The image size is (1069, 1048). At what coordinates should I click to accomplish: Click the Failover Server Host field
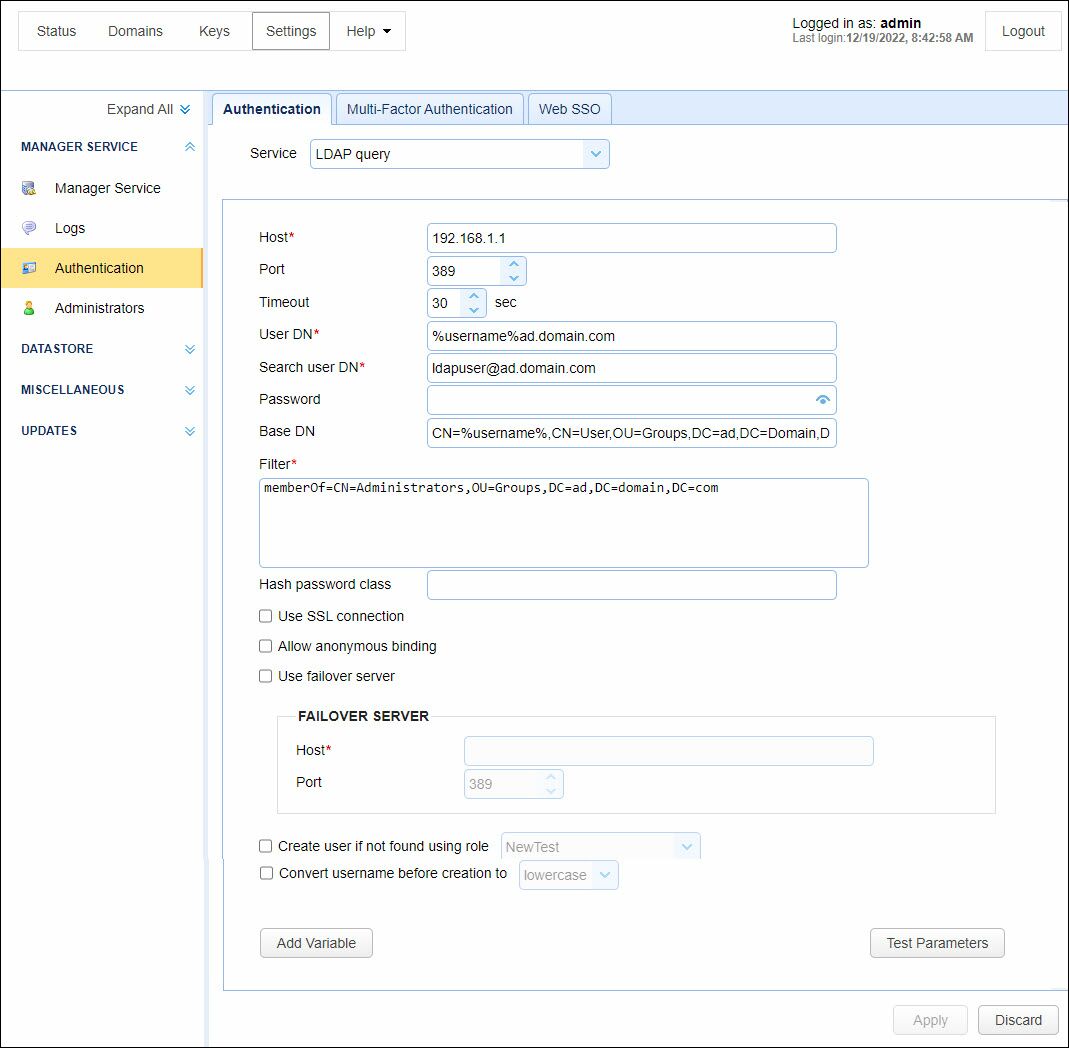pos(668,751)
